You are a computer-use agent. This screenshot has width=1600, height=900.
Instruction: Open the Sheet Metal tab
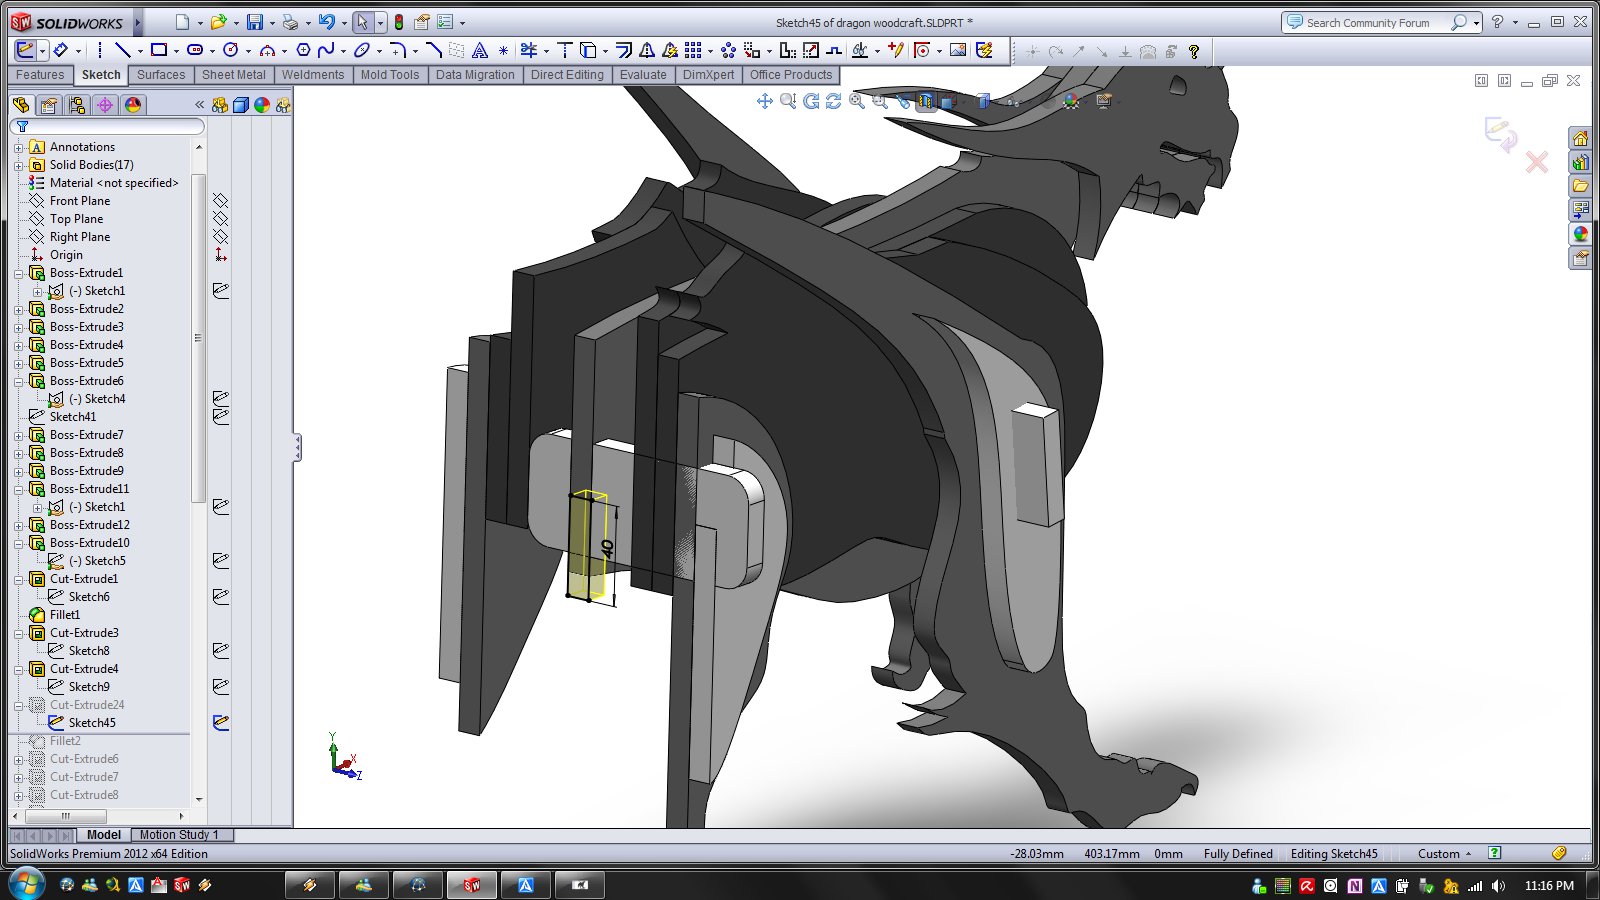pyautogui.click(x=233, y=75)
